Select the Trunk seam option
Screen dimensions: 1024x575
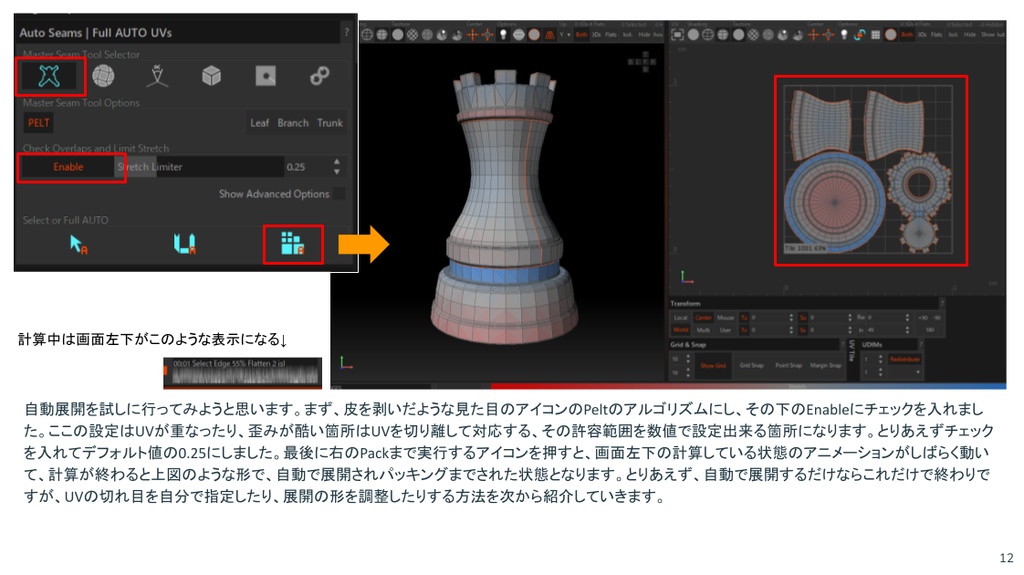(x=330, y=123)
